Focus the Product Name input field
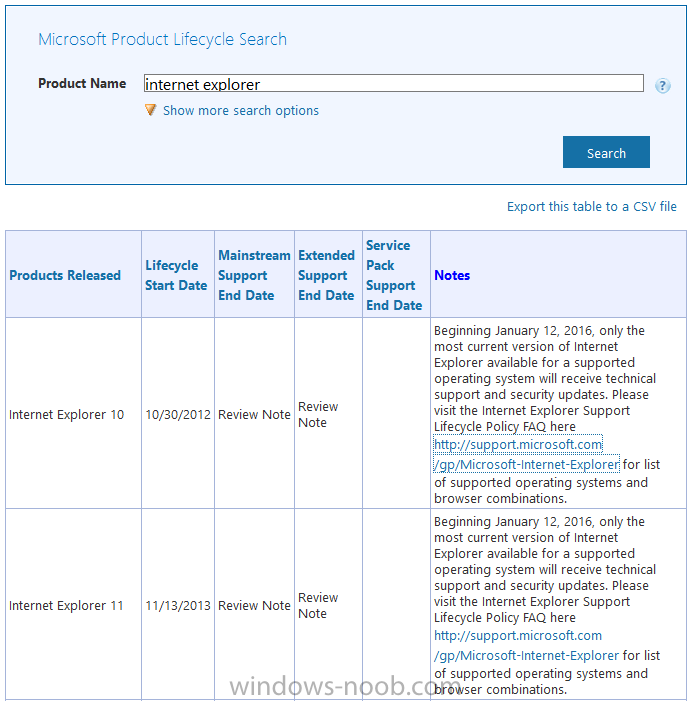The width and height of the screenshot is (690, 701). (x=394, y=84)
